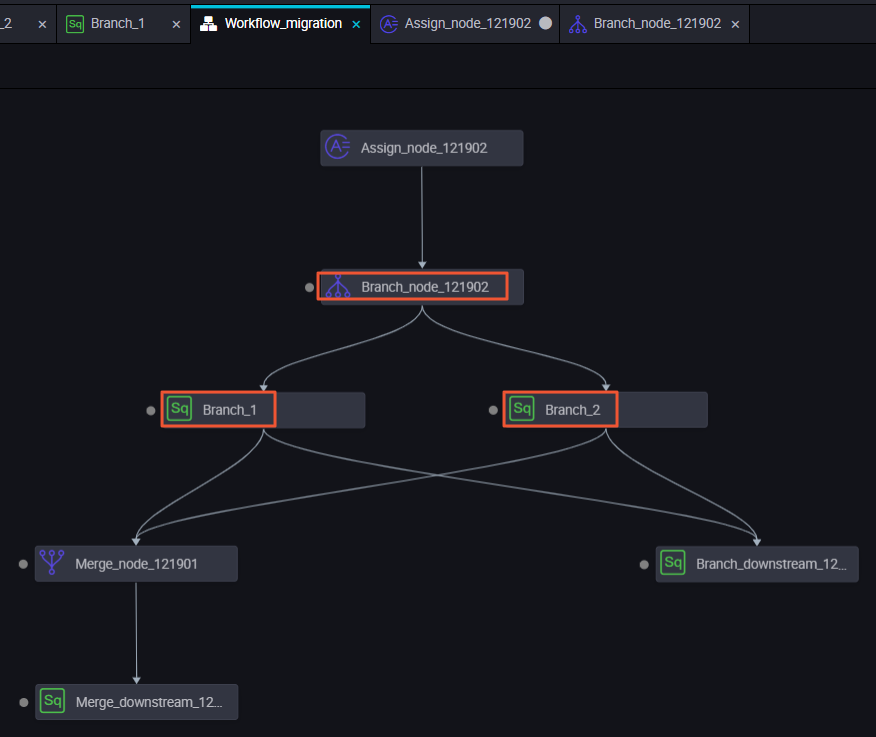Screen dimensions: 876x737
Task: Click the status dot beside Merge_node_121901
Action: 23,564
